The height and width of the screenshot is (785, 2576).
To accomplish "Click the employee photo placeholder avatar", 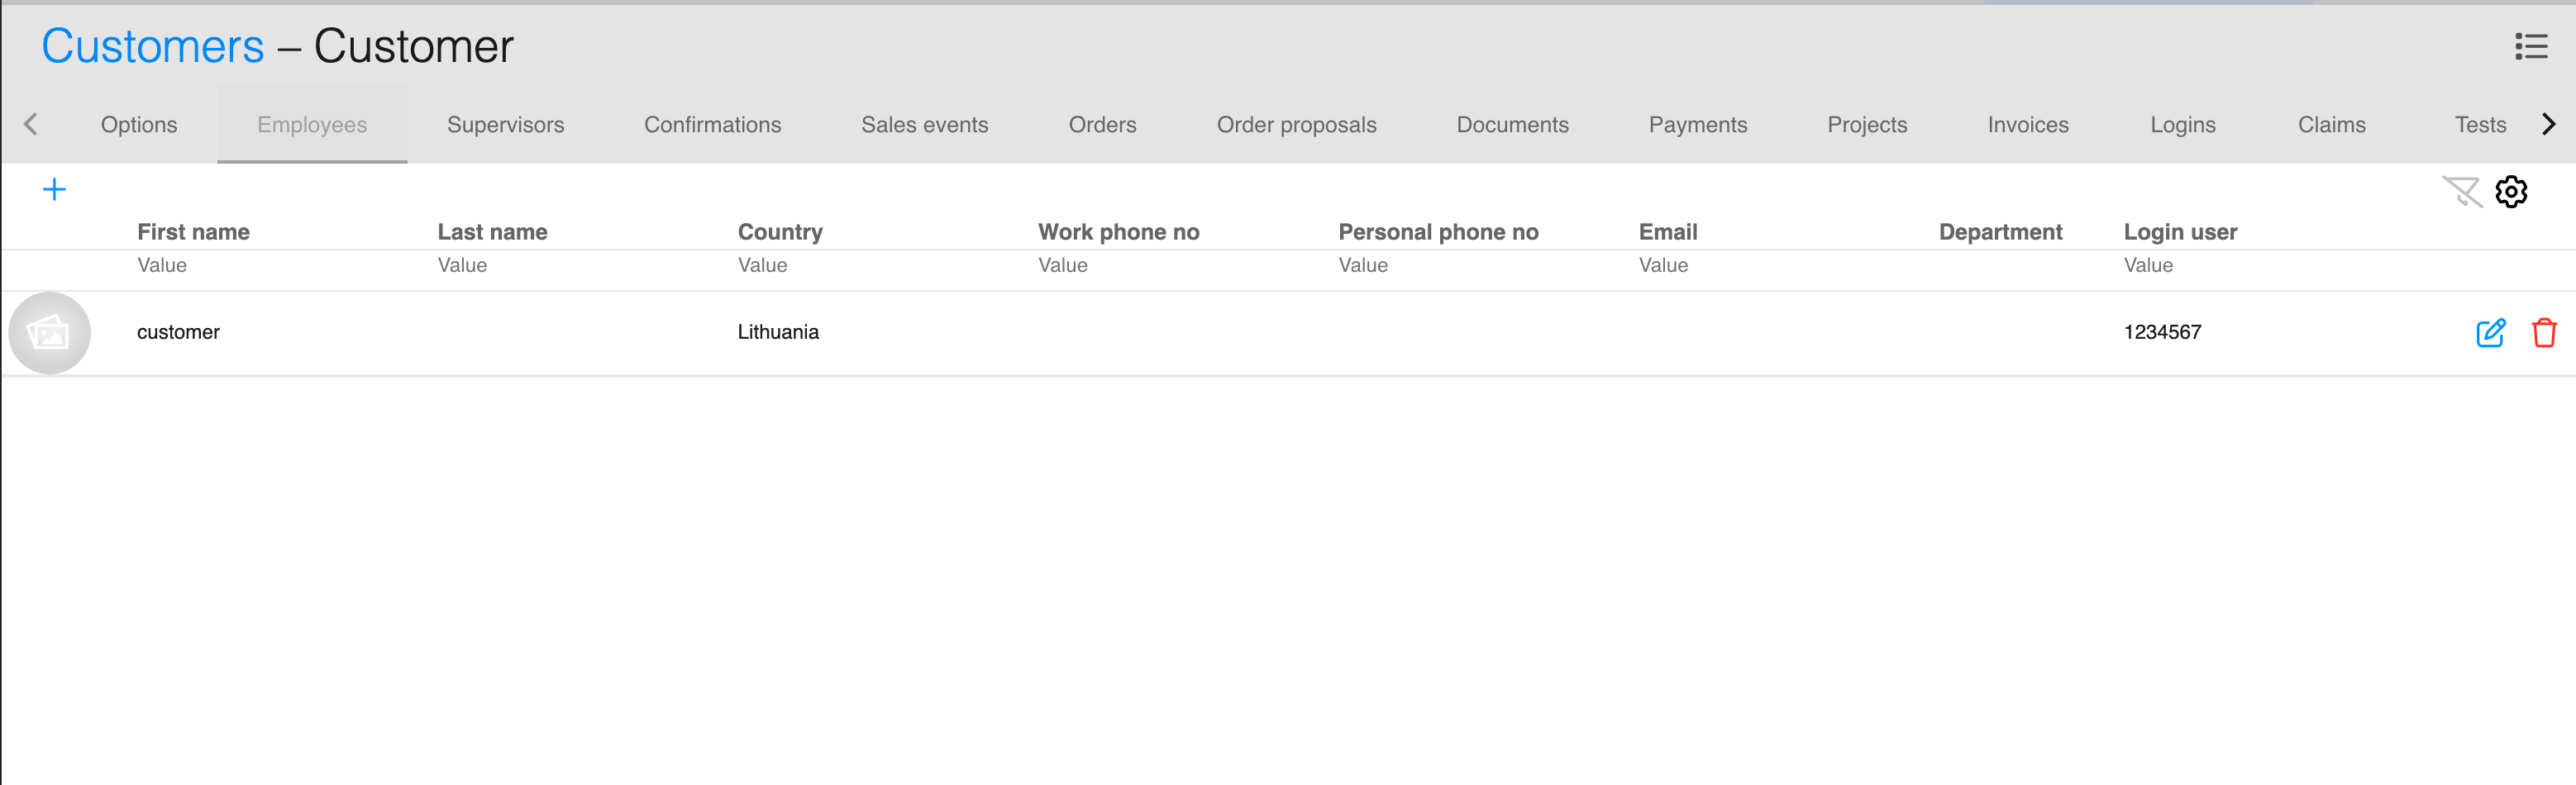I will click(49, 332).
